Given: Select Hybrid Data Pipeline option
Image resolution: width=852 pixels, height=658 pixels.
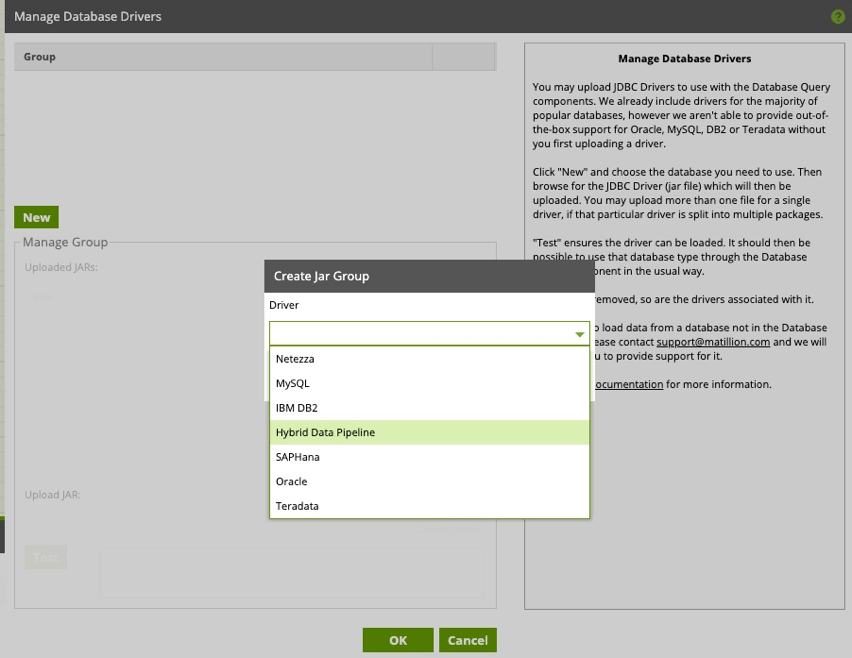Looking at the screenshot, I should [x=429, y=433].
